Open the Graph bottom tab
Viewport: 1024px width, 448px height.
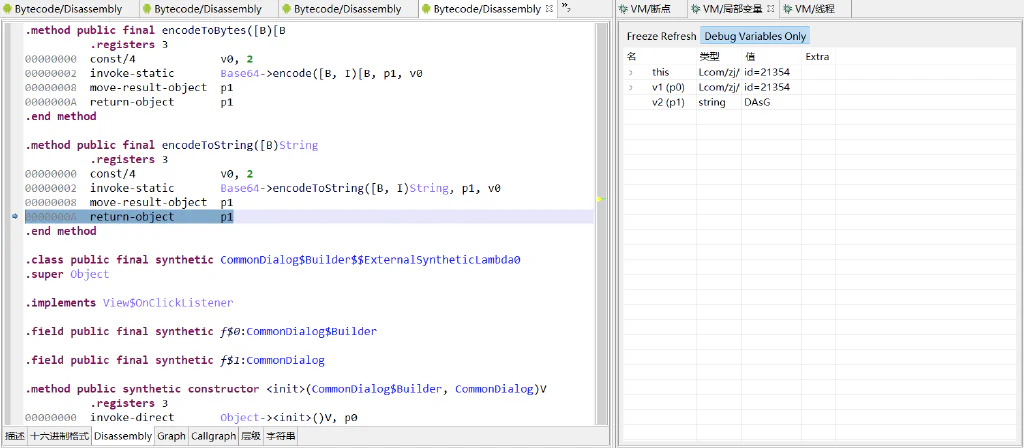click(x=171, y=436)
